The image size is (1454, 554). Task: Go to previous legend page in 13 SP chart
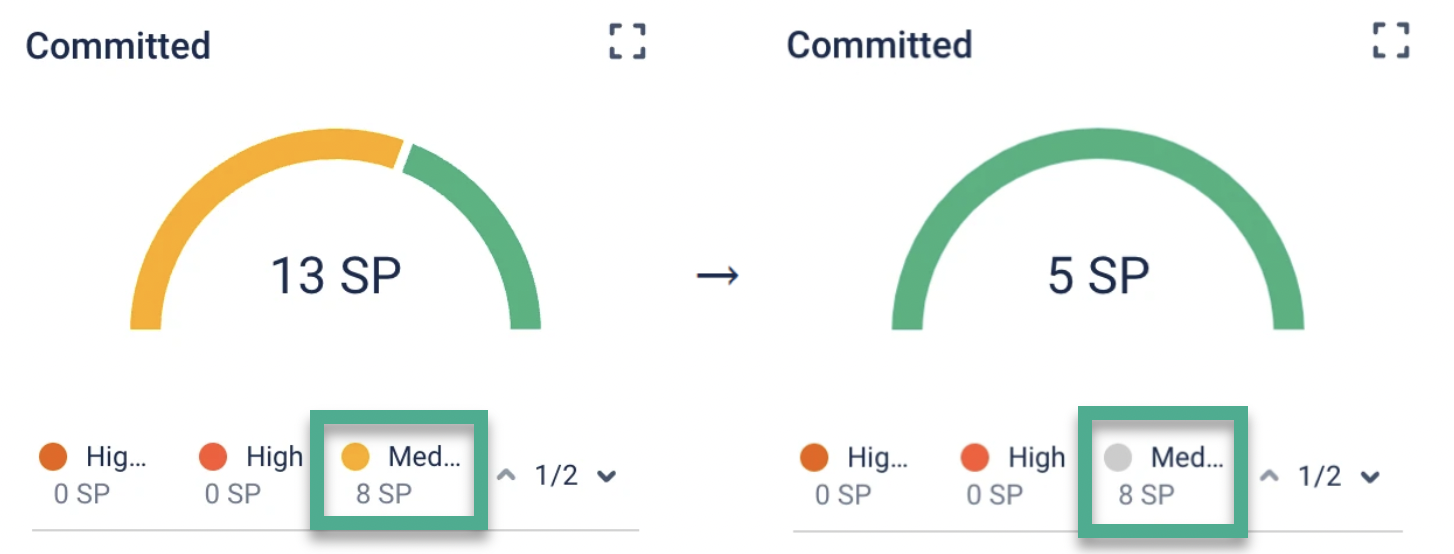click(507, 476)
